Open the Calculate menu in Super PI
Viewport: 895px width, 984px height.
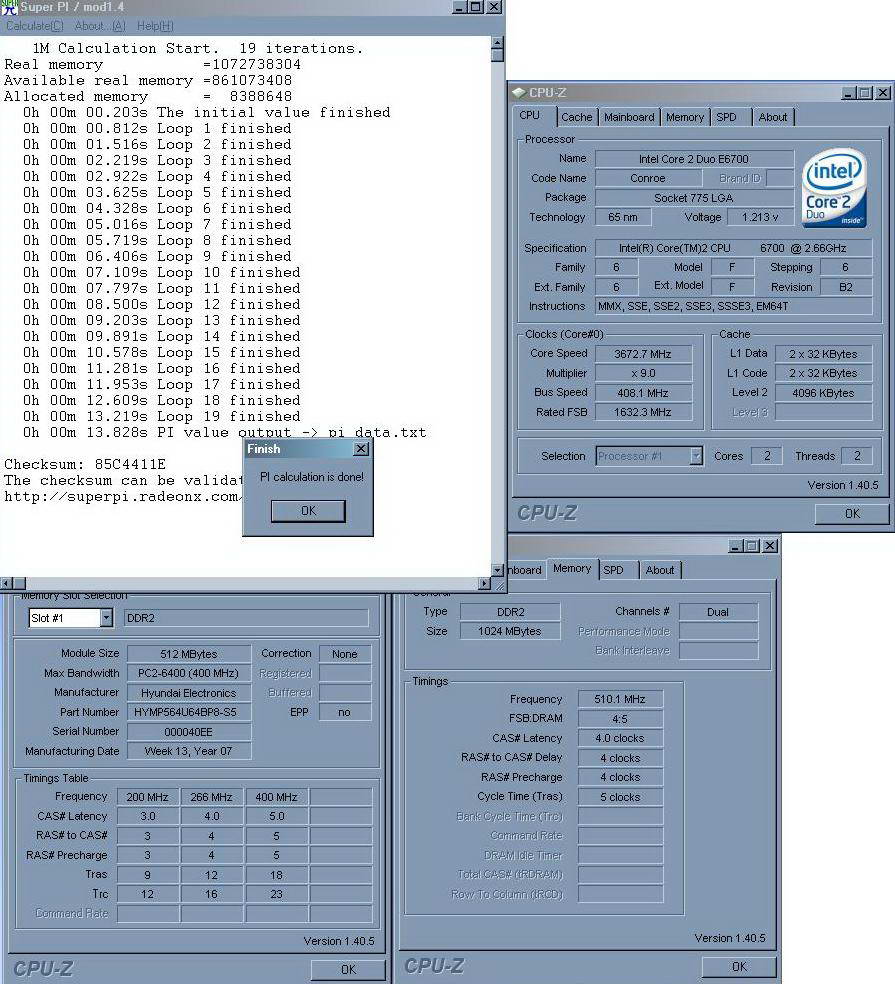35,26
